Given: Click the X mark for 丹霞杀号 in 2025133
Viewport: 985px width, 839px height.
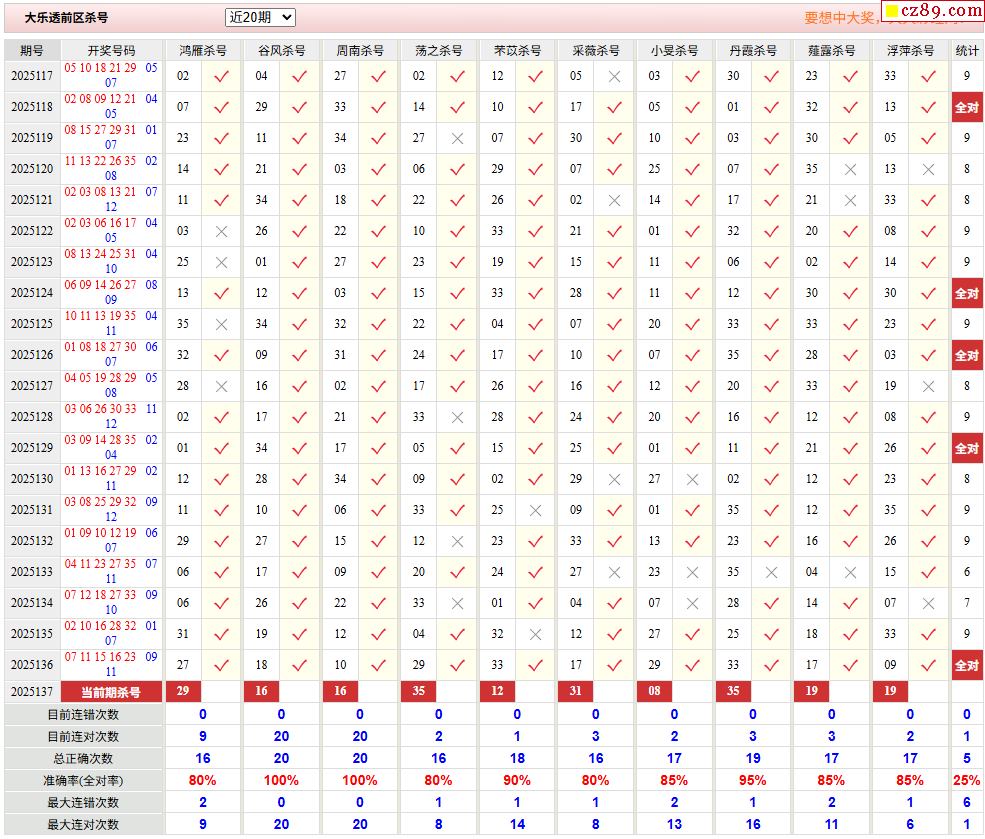Looking at the screenshot, I should pos(771,572).
